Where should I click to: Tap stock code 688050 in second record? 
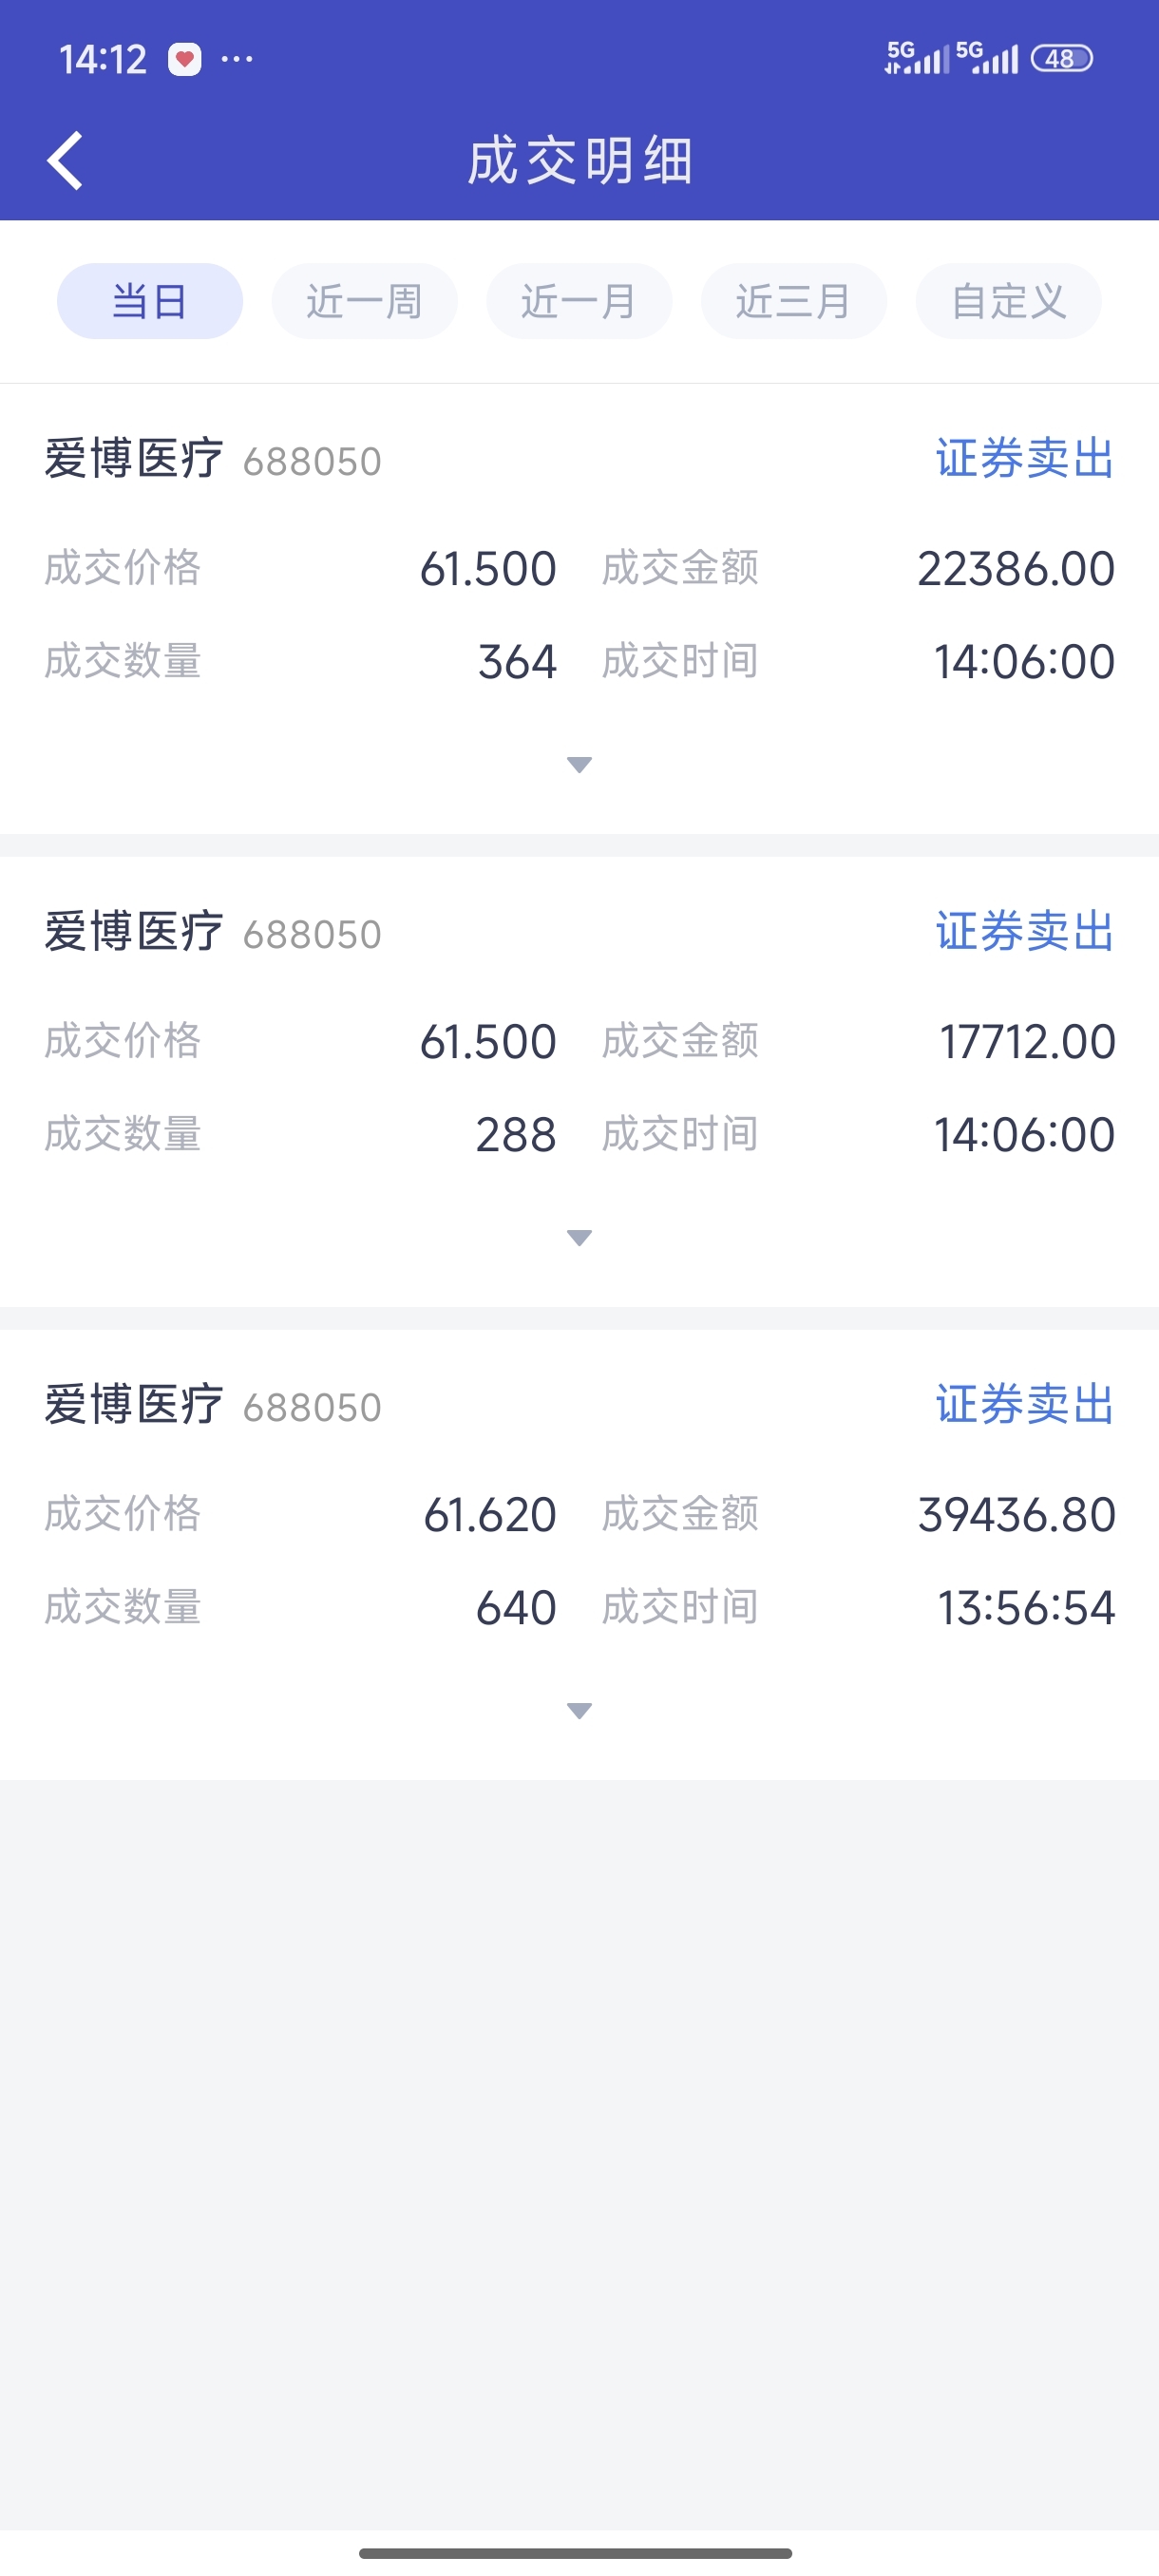pos(312,935)
